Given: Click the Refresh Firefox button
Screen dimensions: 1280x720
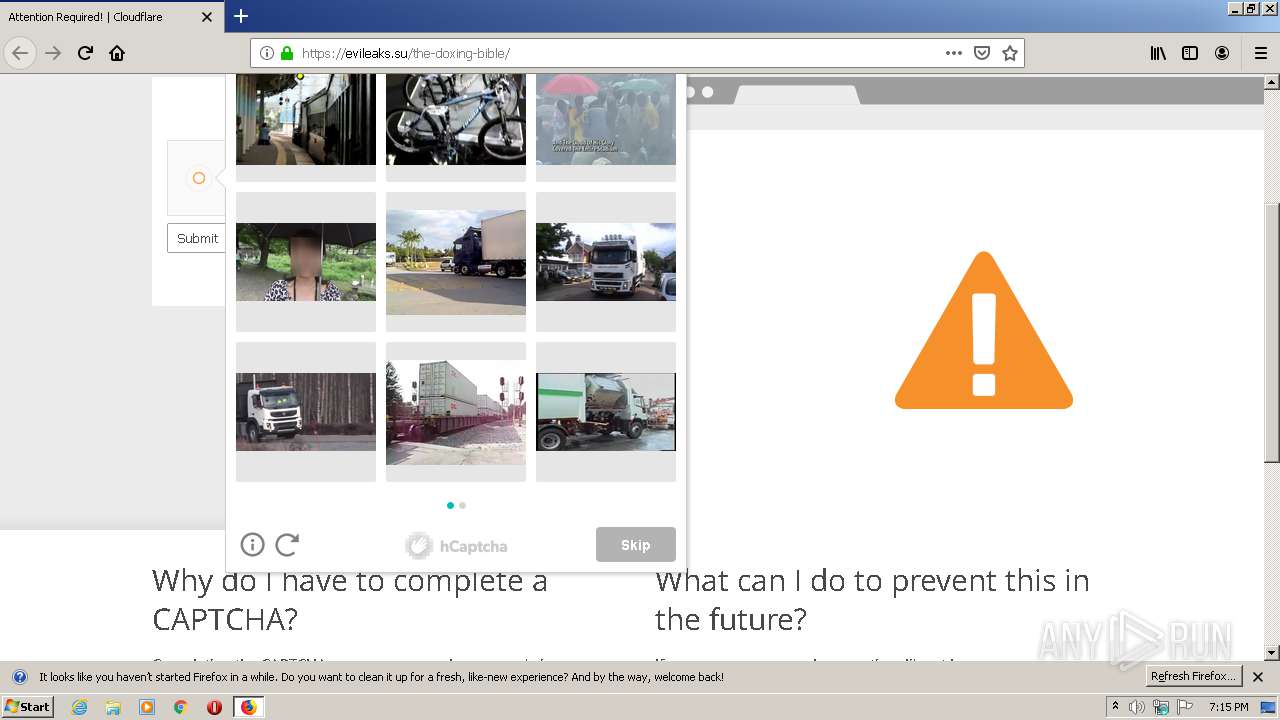Looking at the screenshot, I should [1193, 676].
